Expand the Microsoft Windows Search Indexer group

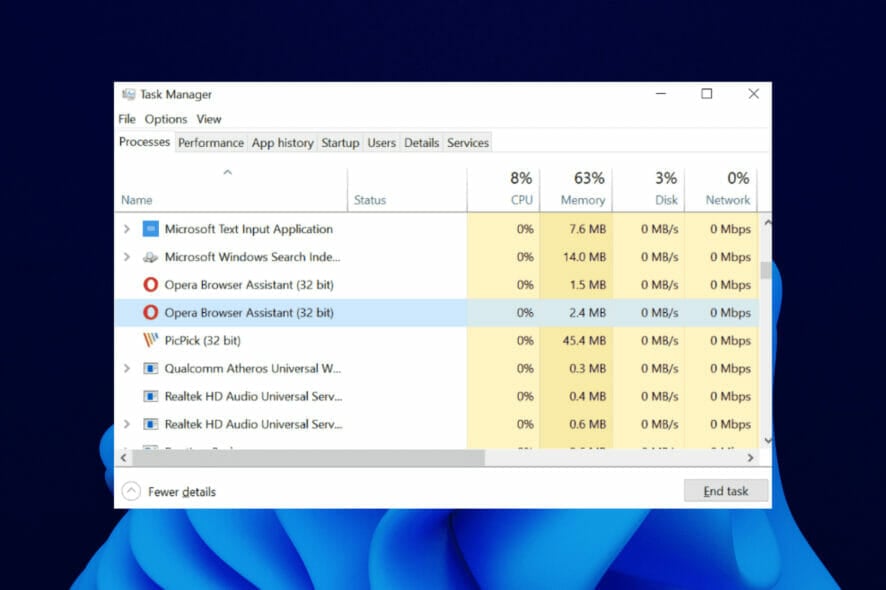[127, 257]
